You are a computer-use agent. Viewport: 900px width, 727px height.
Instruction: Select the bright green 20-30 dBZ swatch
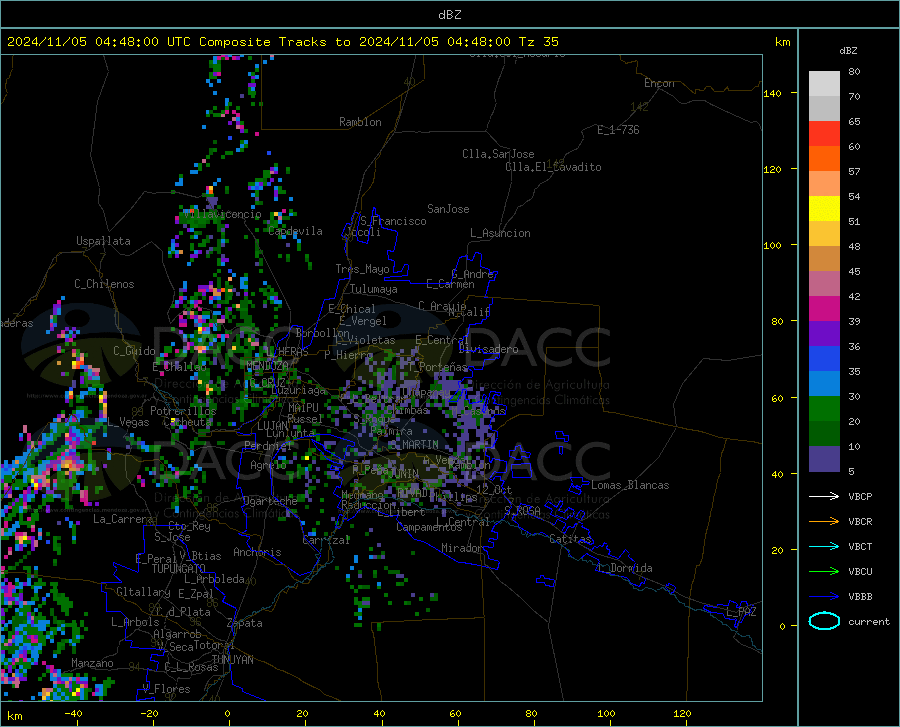[x=824, y=409]
